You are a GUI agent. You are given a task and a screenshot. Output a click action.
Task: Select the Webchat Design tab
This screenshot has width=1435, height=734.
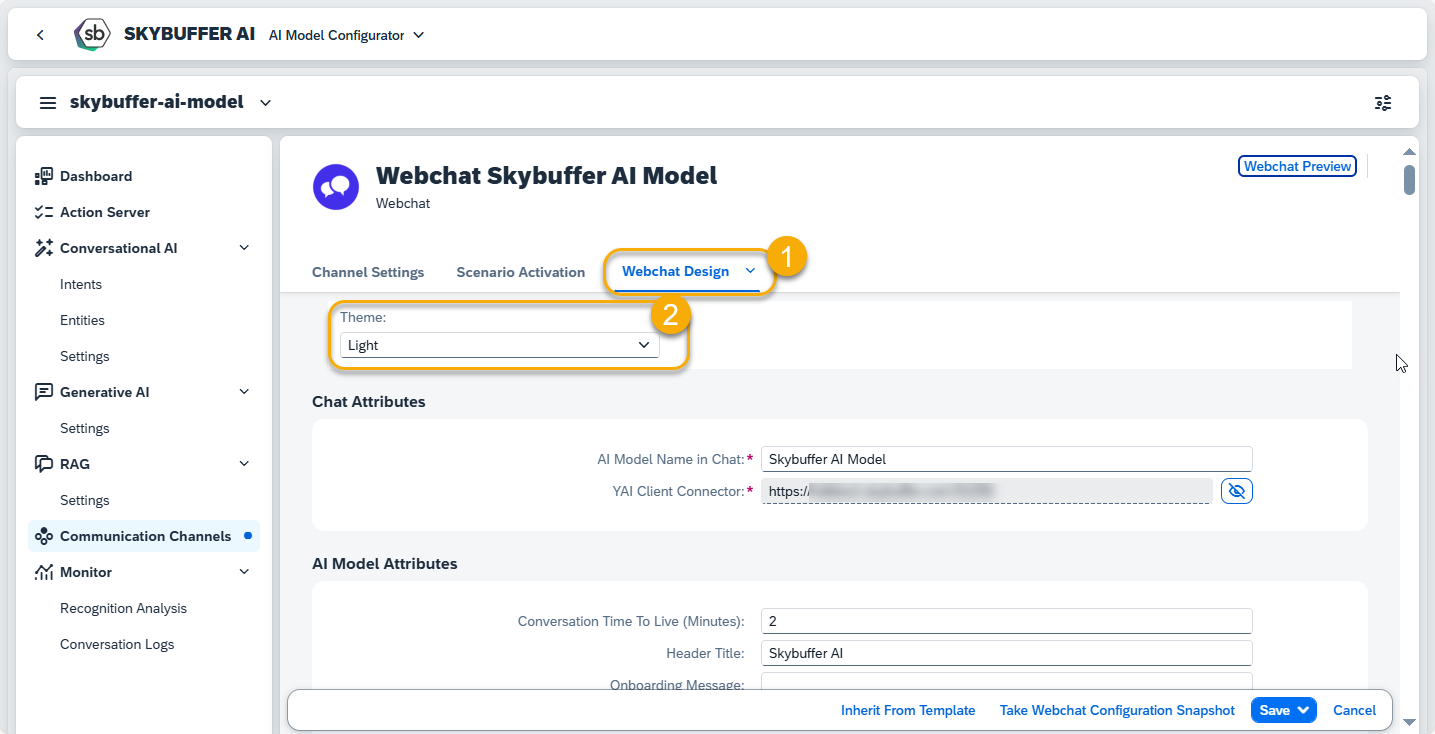(x=676, y=271)
